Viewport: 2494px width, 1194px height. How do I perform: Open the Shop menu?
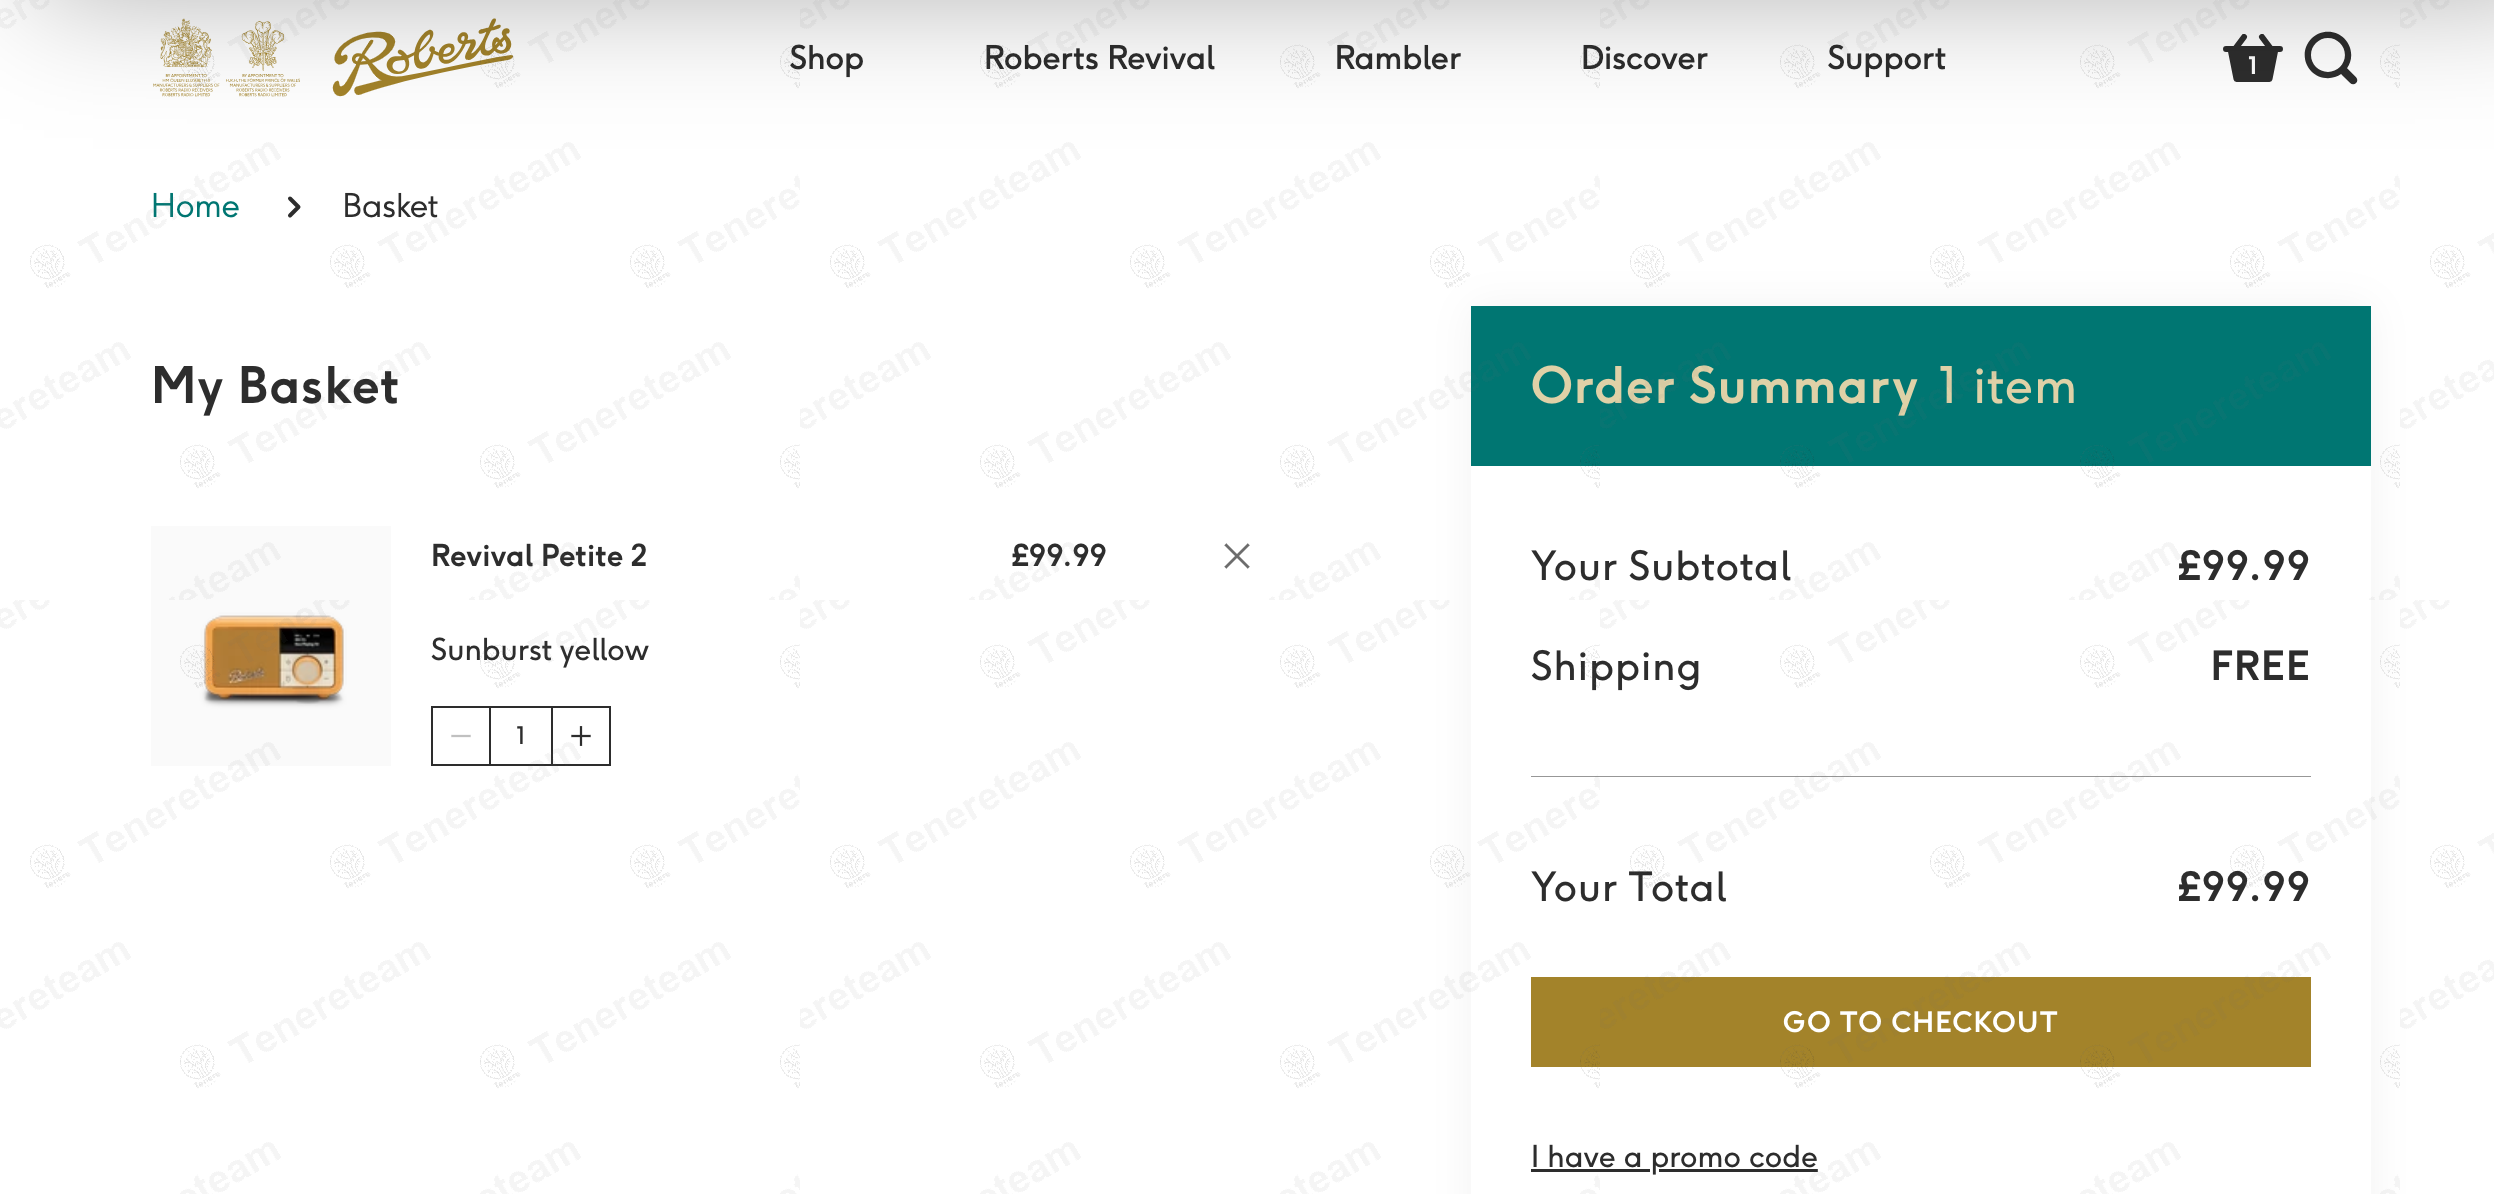pyautogui.click(x=826, y=59)
